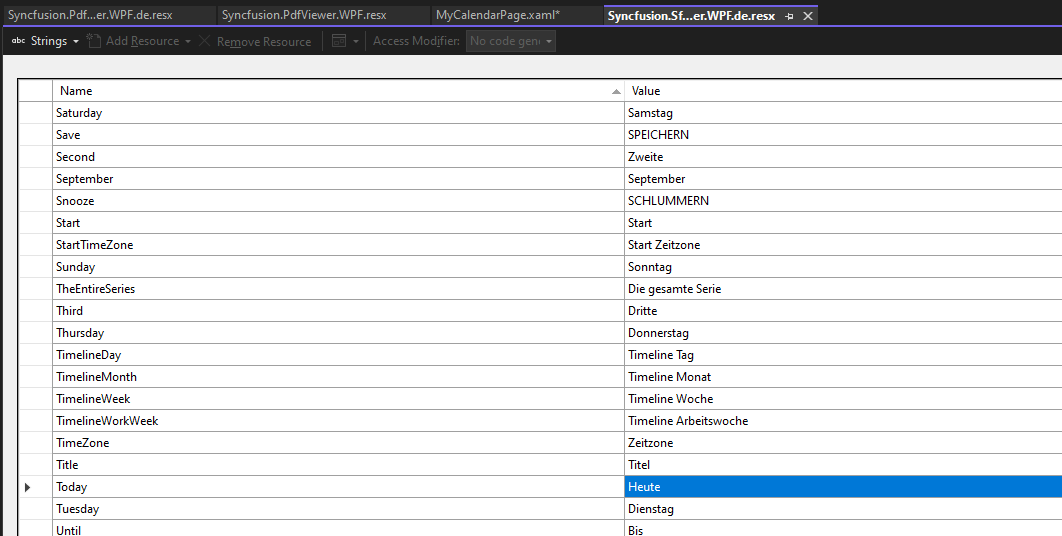1062x536 pixels.
Task: Select the row marker arrow beside Today
Action: [x=28, y=487]
